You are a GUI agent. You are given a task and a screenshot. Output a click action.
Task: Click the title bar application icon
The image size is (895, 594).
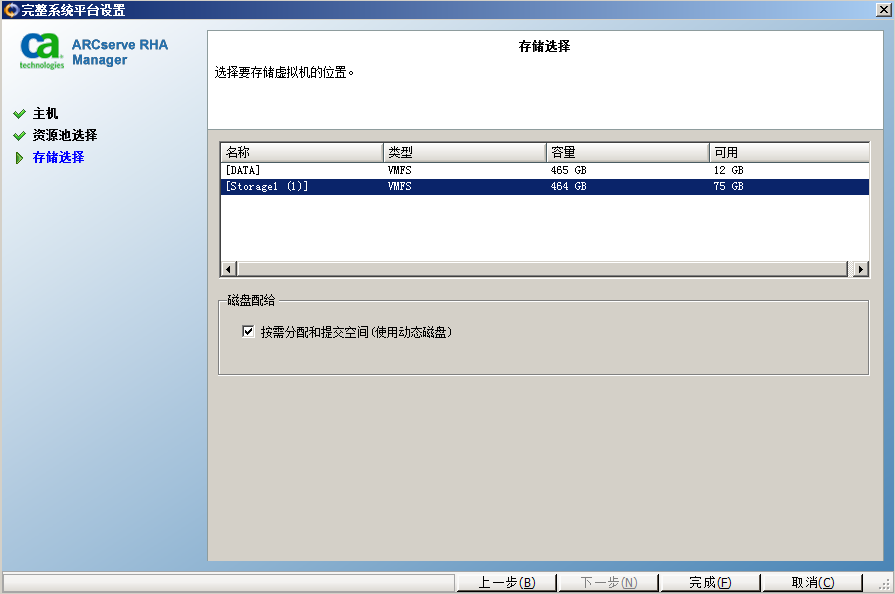tap(11, 10)
